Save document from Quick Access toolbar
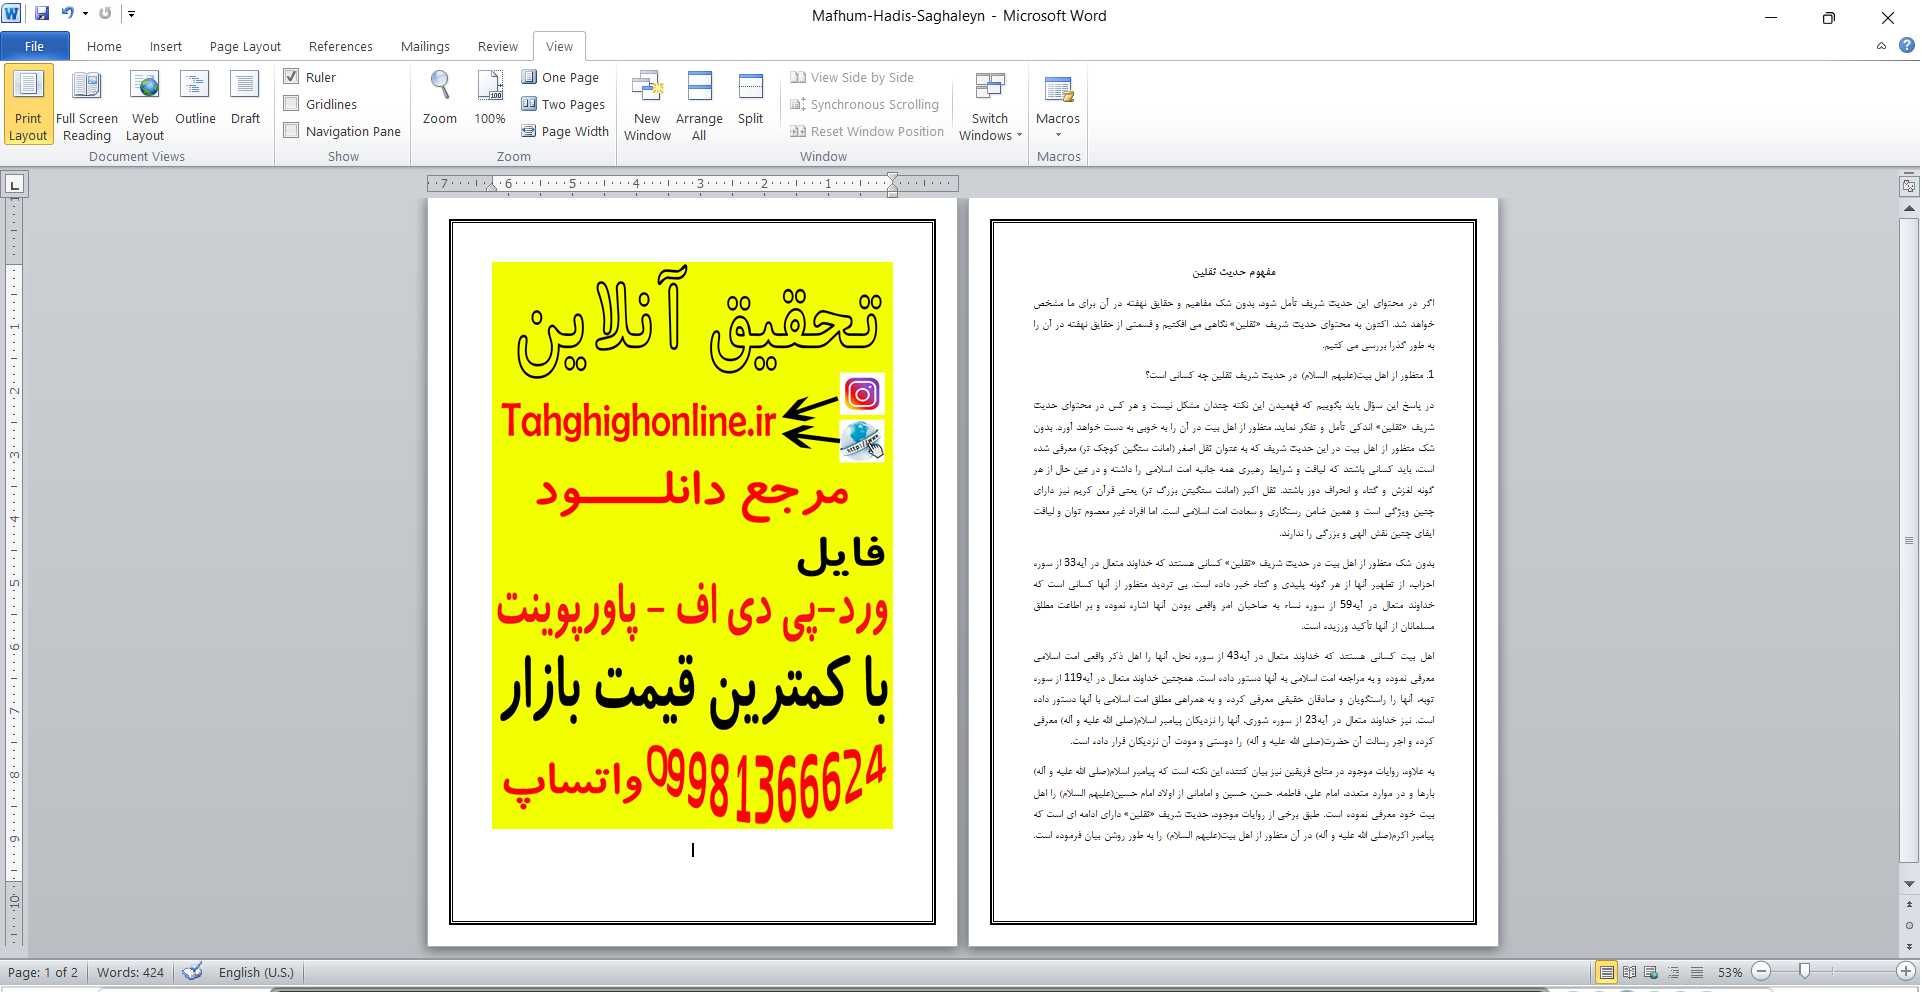Image resolution: width=1922 pixels, height=992 pixels. point(42,14)
